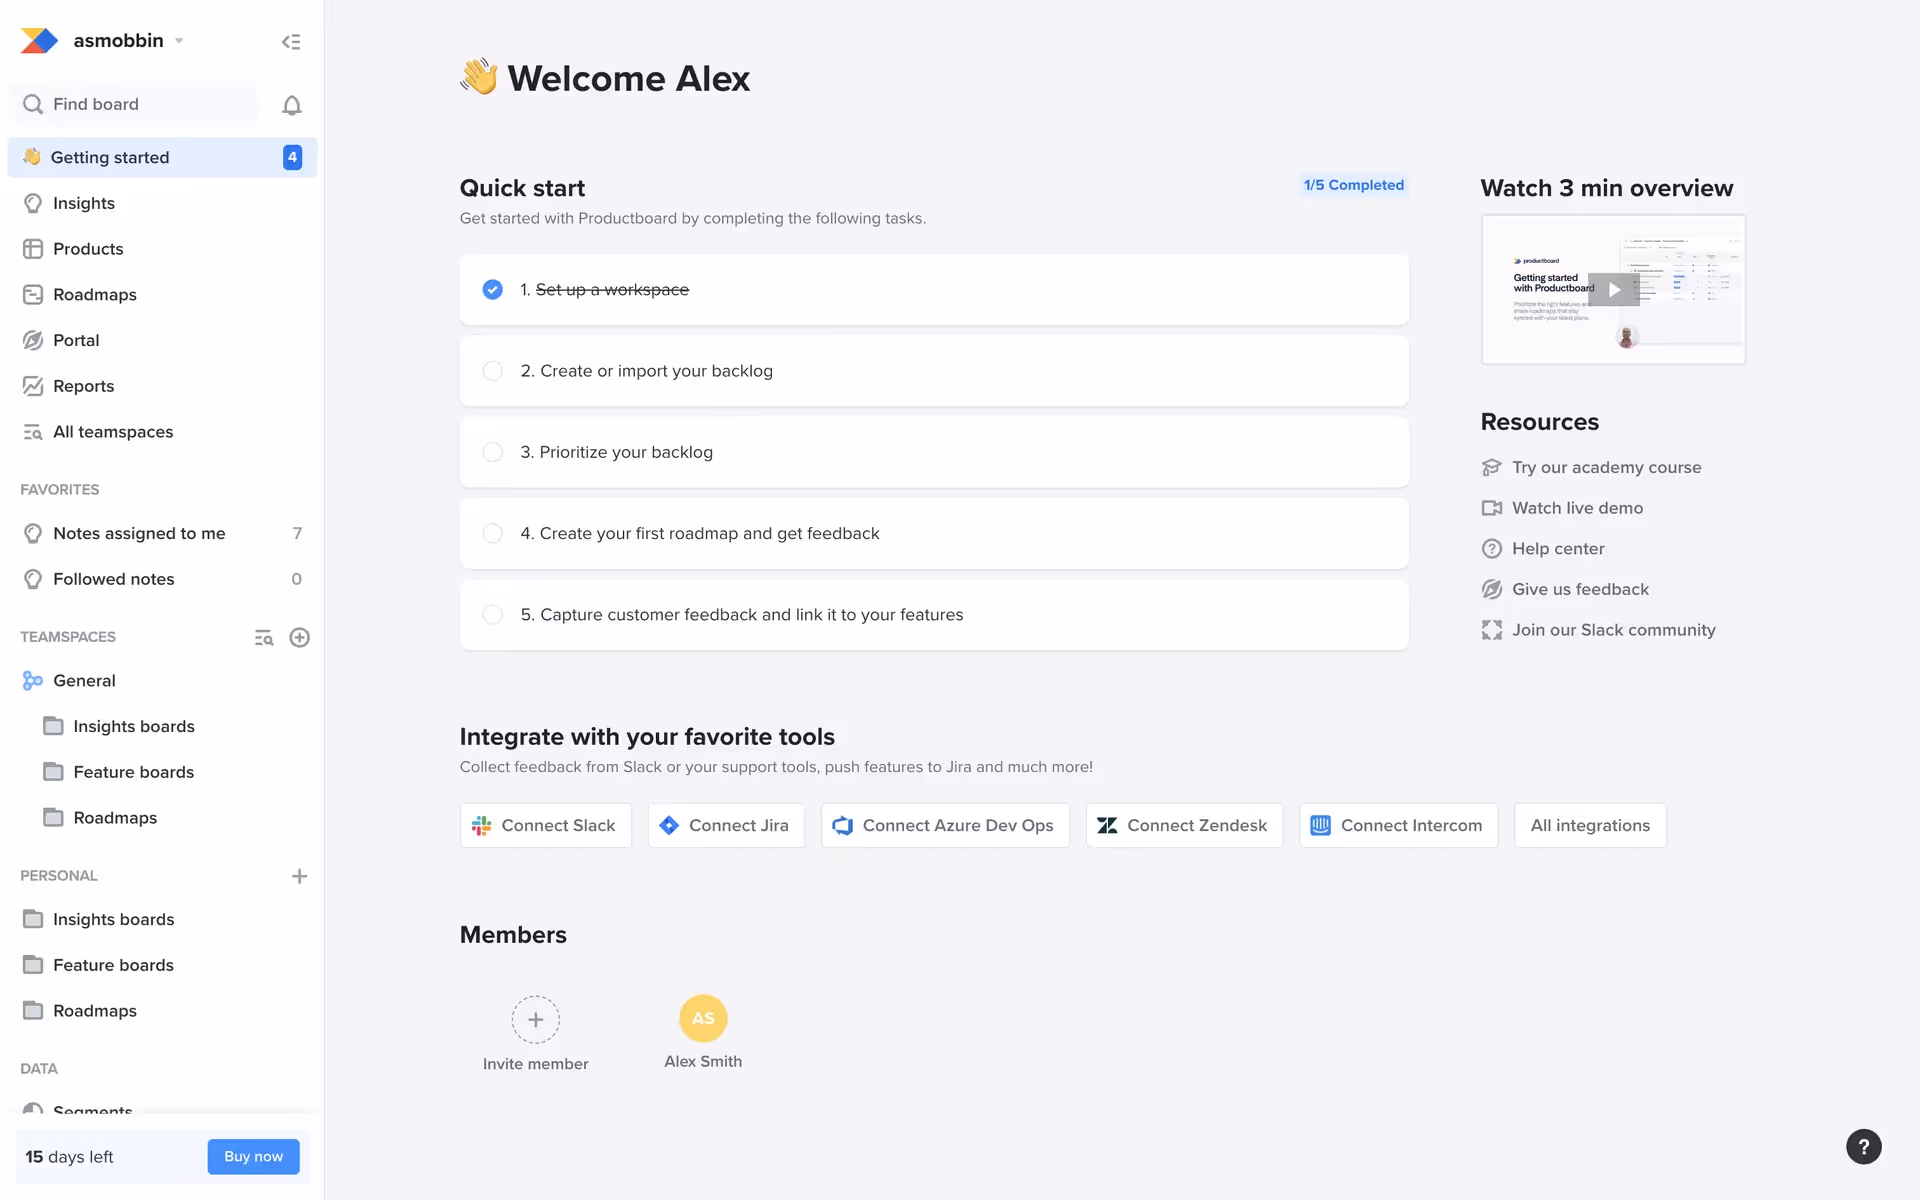The width and height of the screenshot is (1920, 1200).
Task: Open the Insights section in the sidebar
Action: coord(83,203)
